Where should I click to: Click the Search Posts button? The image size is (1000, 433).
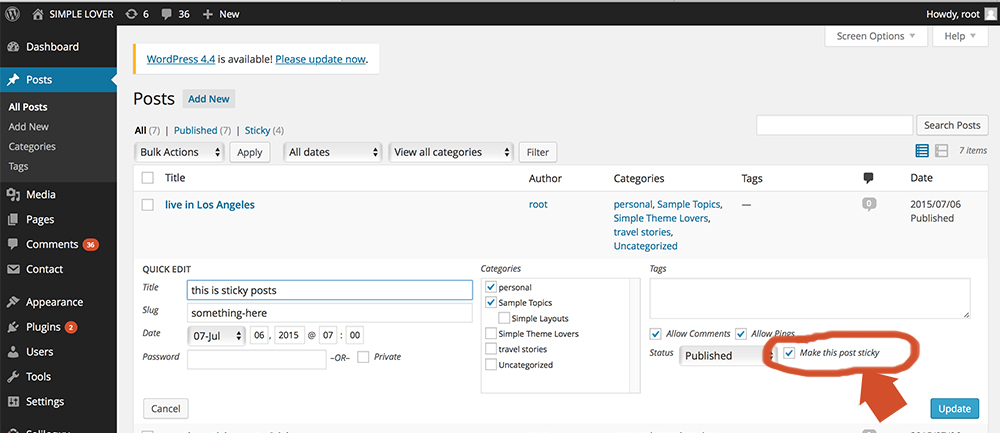952,125
